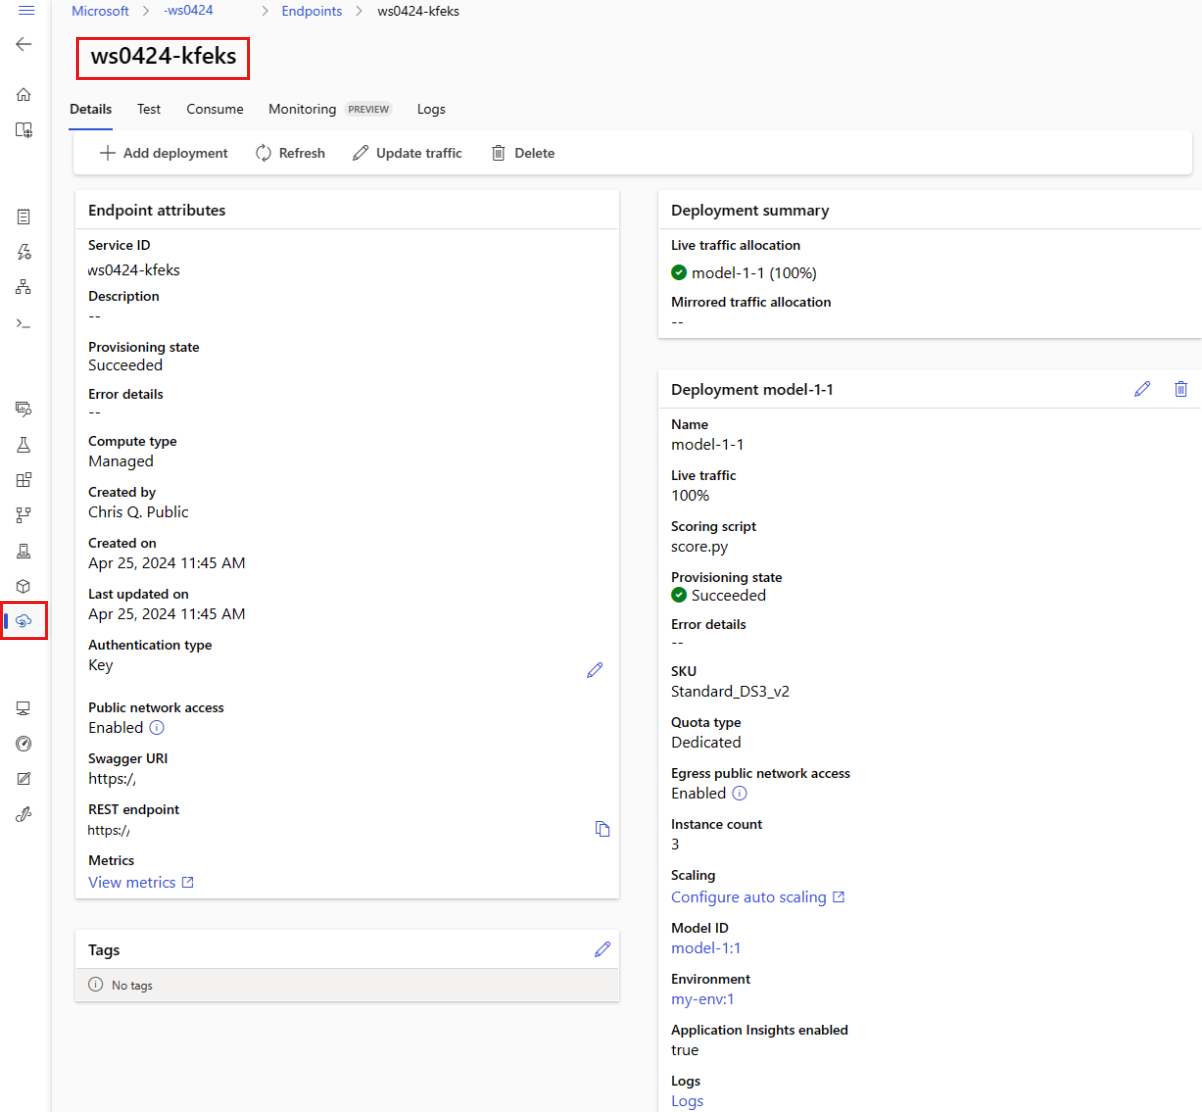Edit Deployment model-1-1 with the pencil icon
Viewport: 1202px width, 1112px height.
[1142, 389]
